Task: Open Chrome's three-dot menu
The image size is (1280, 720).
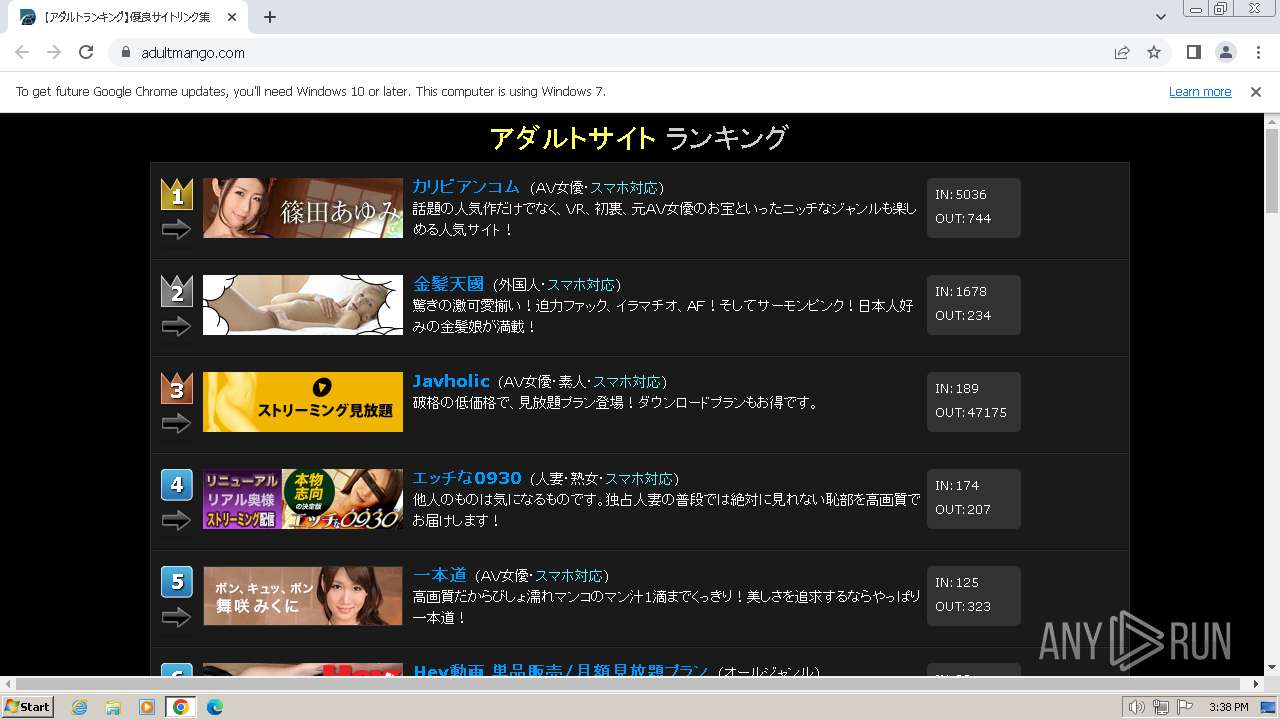Action: [x=1258, y=53]
